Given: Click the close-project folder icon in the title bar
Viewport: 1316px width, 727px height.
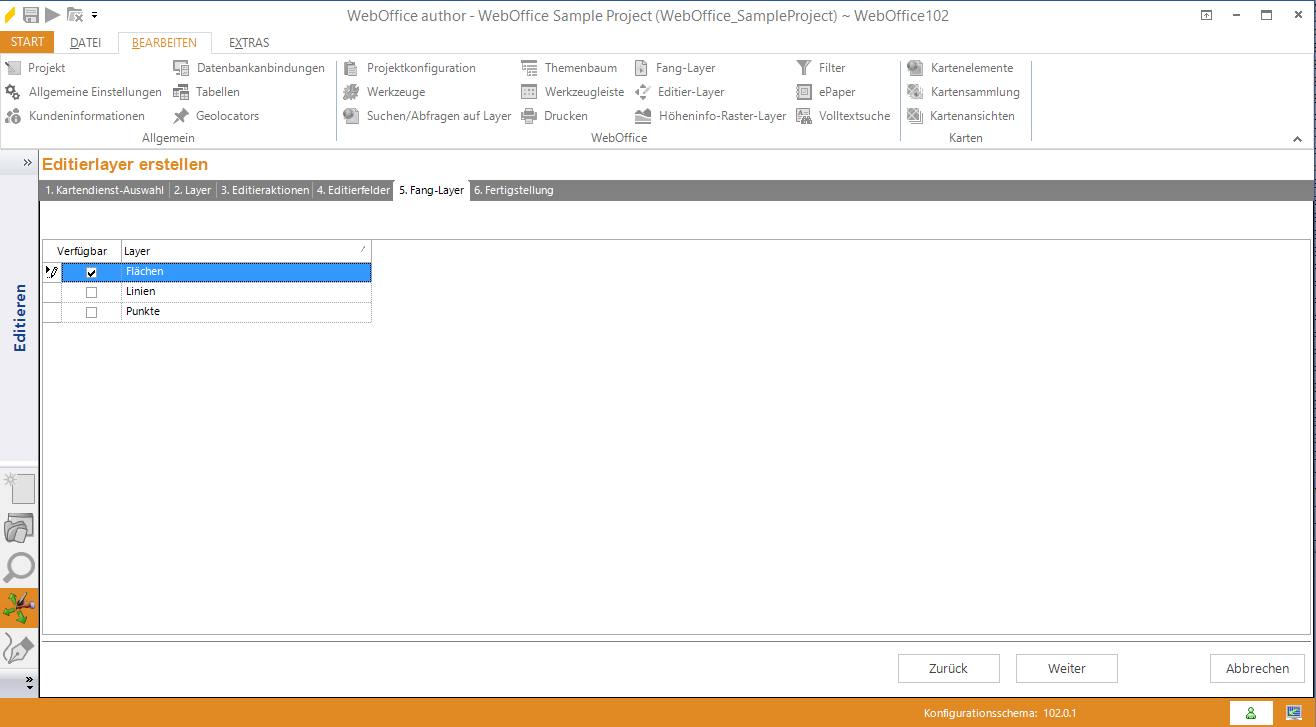Looking at the screenshot, I should coord(75,15).
